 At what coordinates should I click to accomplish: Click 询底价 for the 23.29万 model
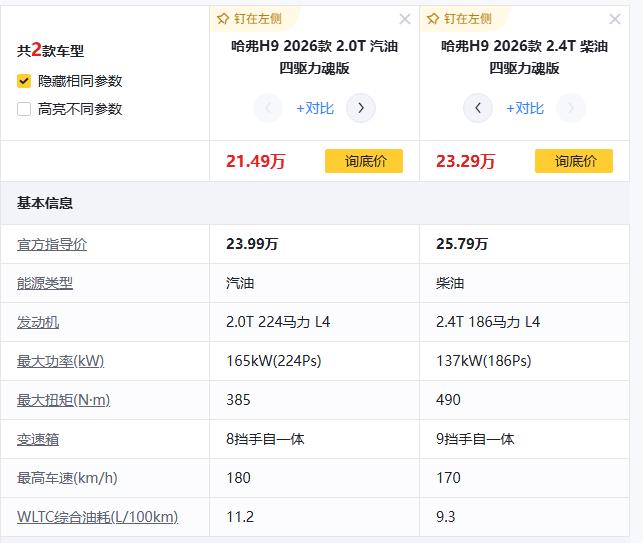[574, 161]
